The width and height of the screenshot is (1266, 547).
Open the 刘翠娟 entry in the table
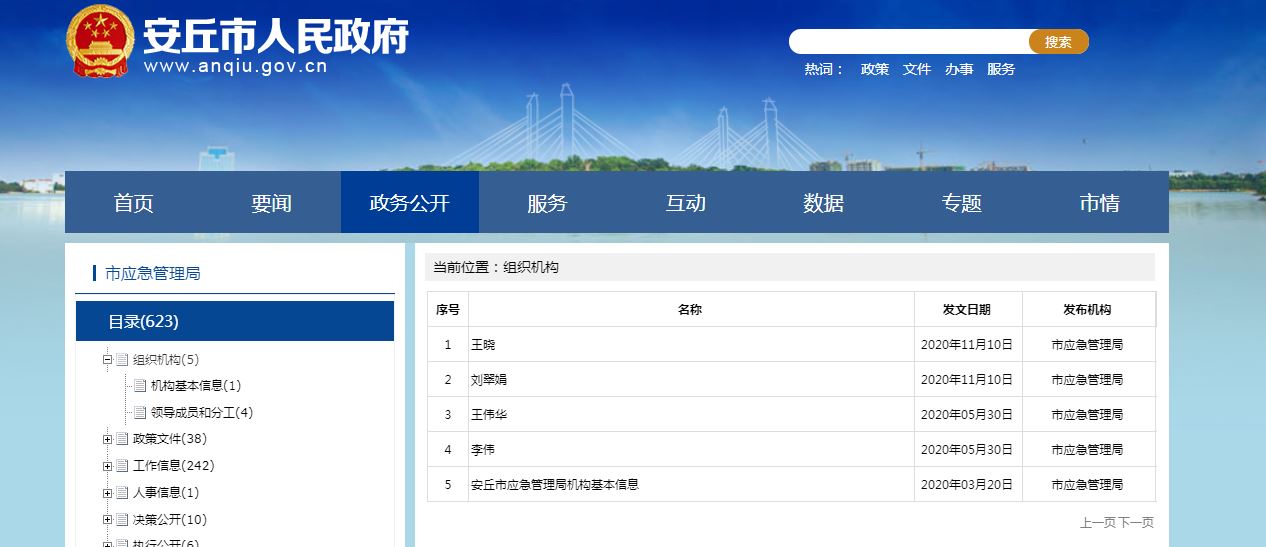coord(489,380)
